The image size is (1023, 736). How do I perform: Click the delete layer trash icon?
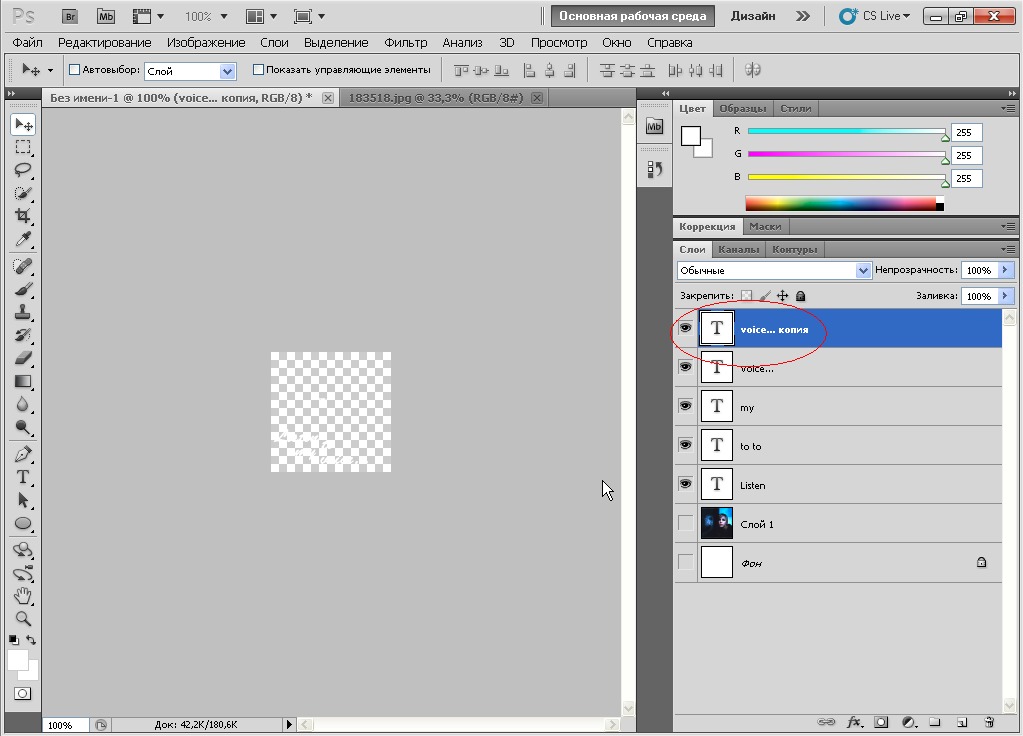pos(989,721)
